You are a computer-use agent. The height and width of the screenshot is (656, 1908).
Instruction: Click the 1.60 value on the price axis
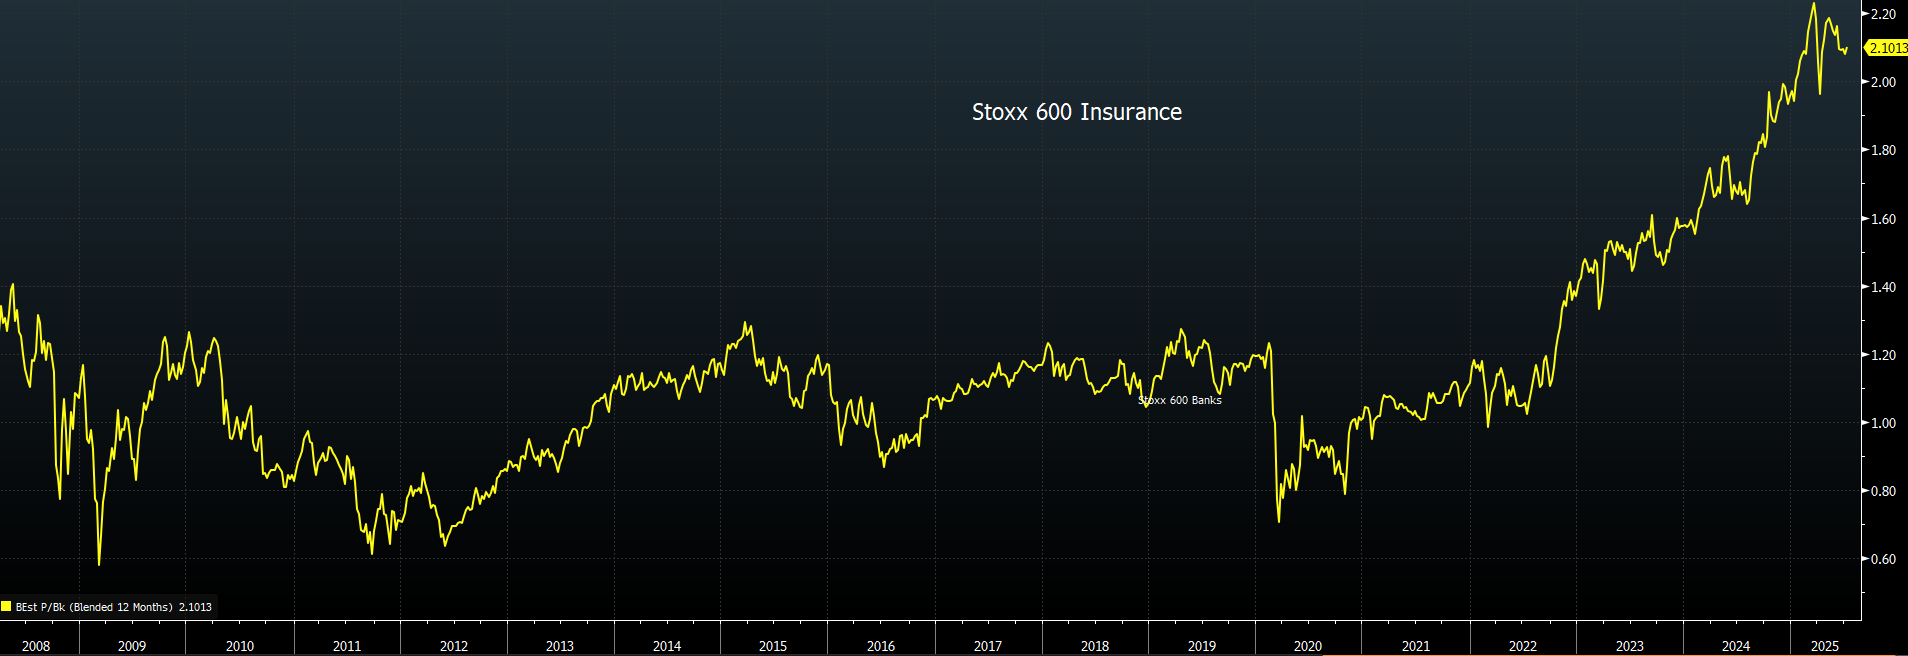point(1883,219)
